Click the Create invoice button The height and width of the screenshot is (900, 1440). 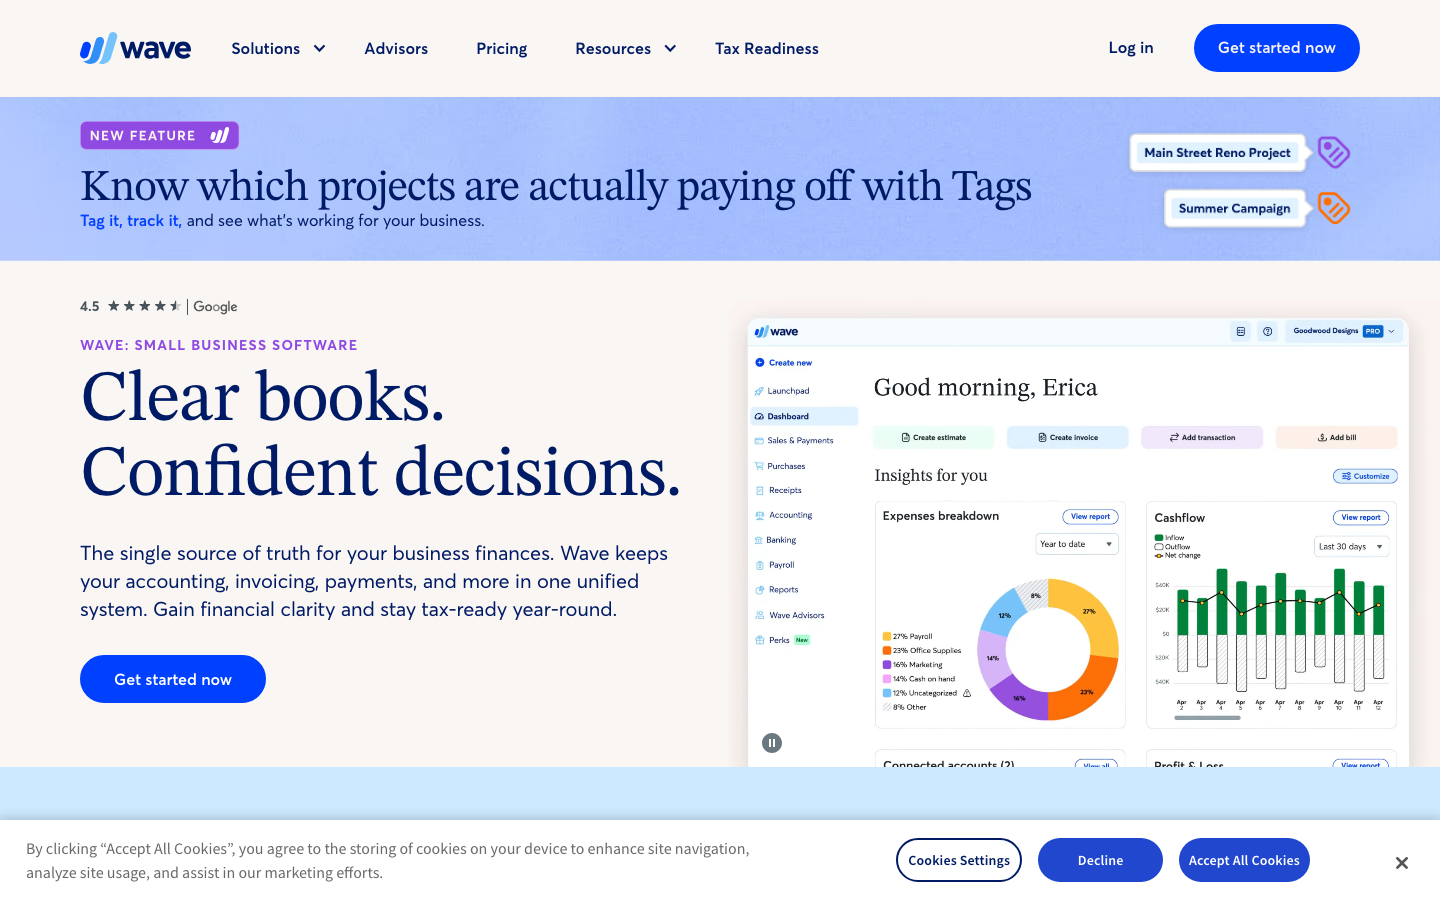point(1067,437)
